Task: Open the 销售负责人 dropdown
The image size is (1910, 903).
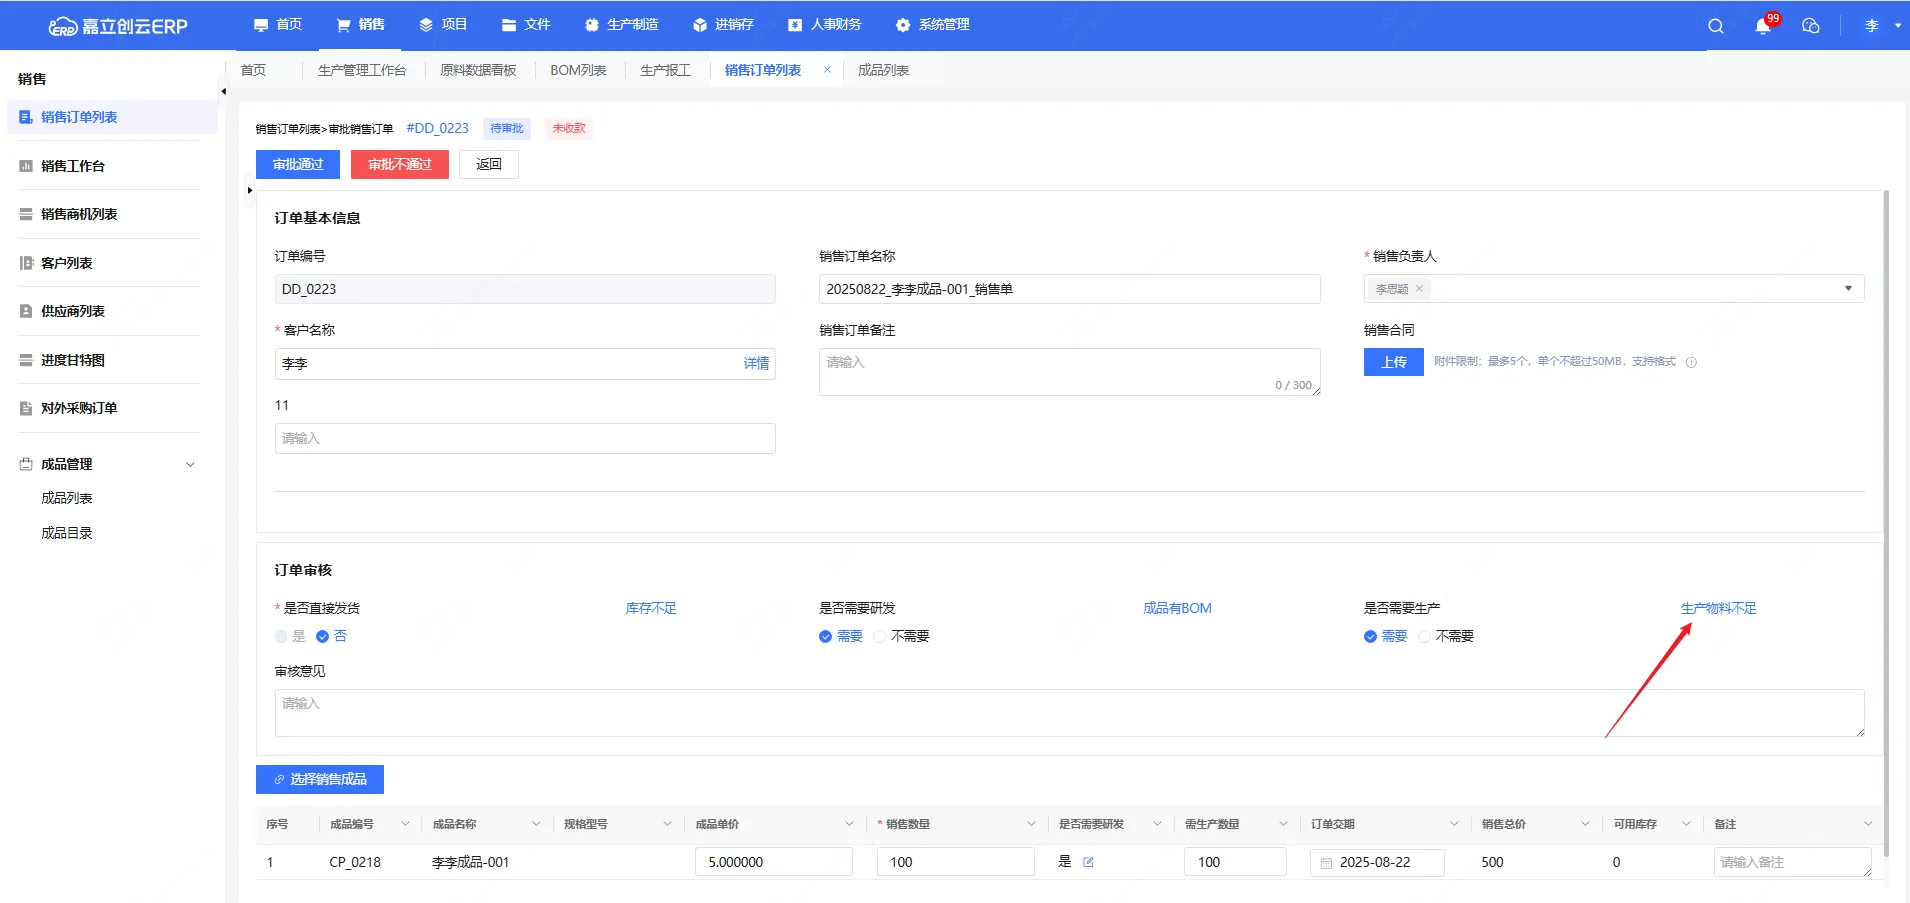Action: pos(1847,289)
